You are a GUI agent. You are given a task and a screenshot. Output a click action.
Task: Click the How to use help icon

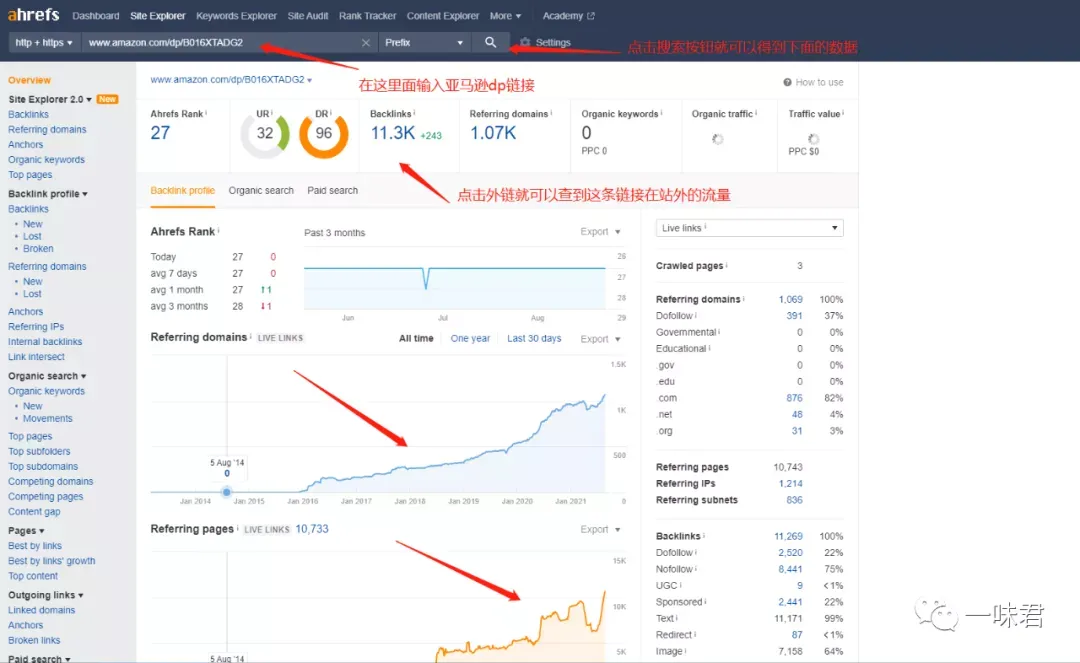(x=787, y=83)
